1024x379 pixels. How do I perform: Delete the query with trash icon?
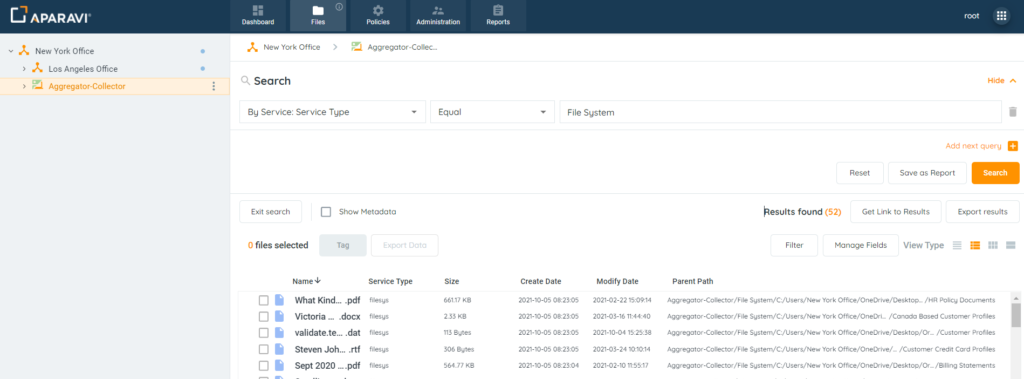pyautogui.click(x=1013, y=112)
